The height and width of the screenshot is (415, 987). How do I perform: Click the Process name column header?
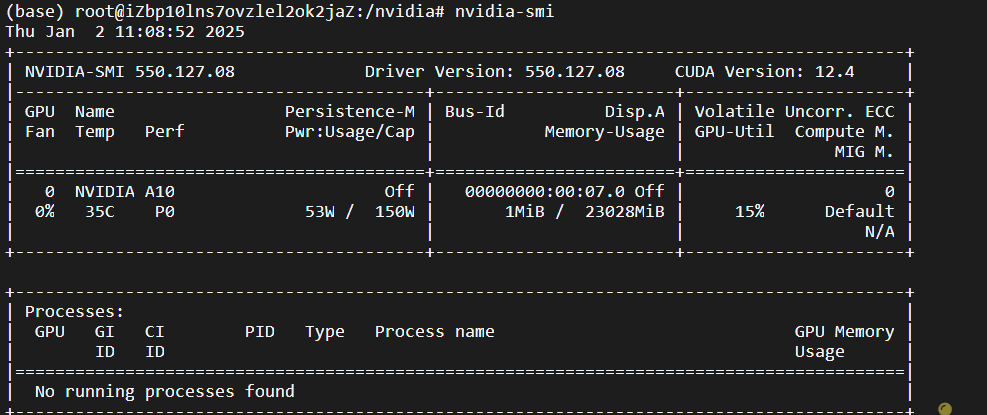435,332
